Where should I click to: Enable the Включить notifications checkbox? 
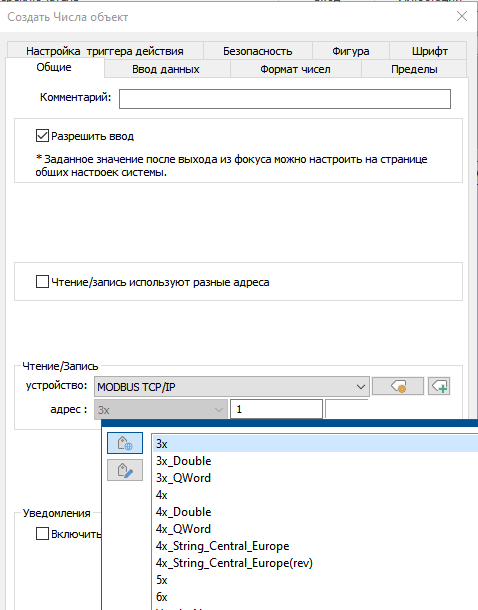[x=42, y=533]
